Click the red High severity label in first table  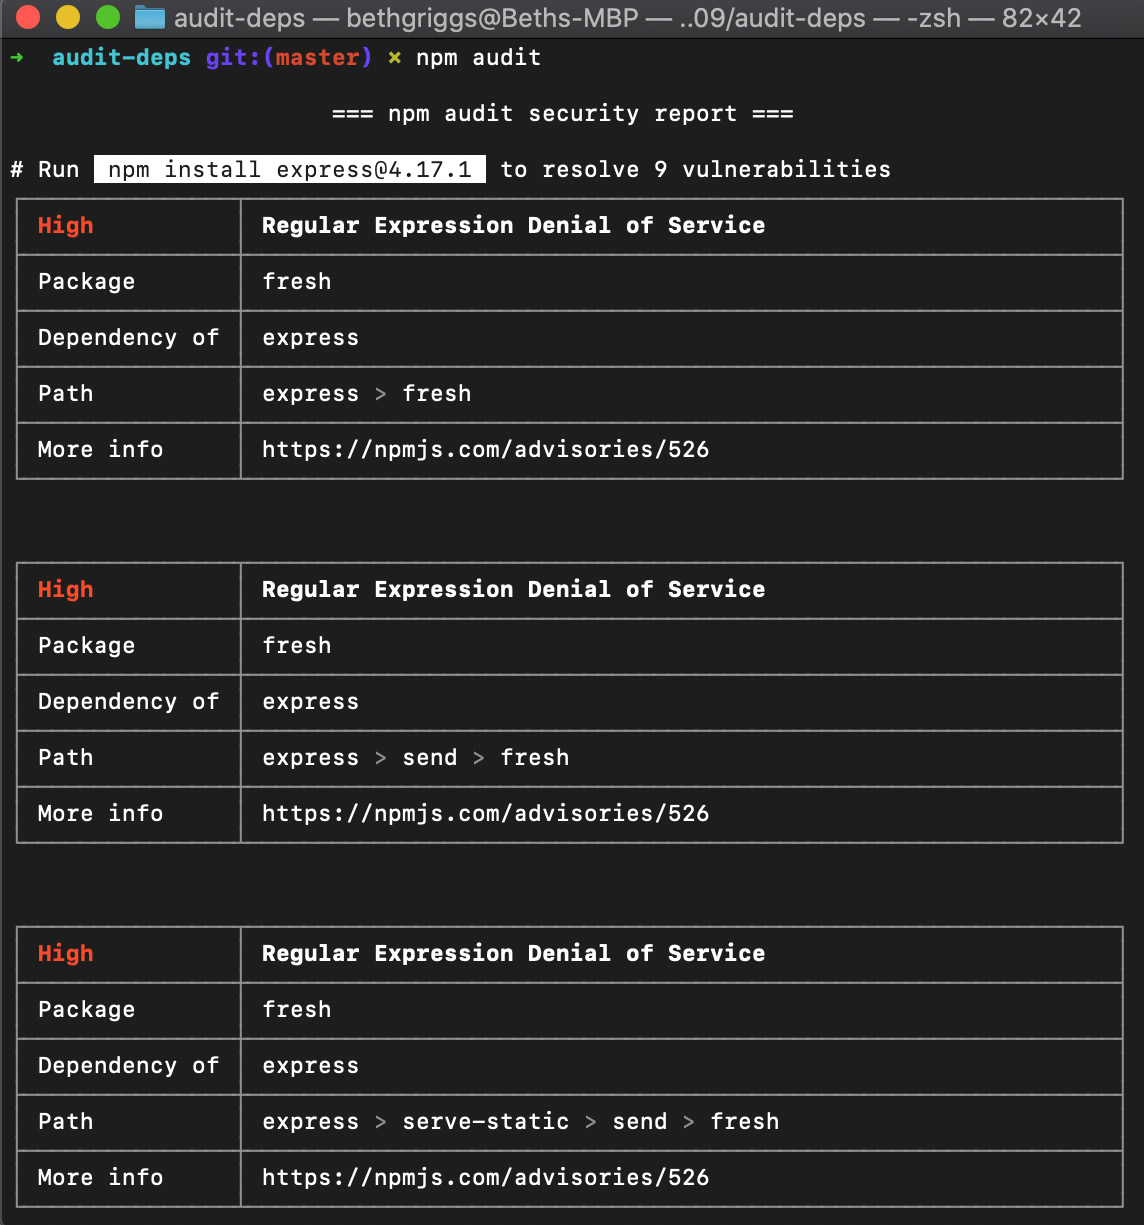(64, 226)
